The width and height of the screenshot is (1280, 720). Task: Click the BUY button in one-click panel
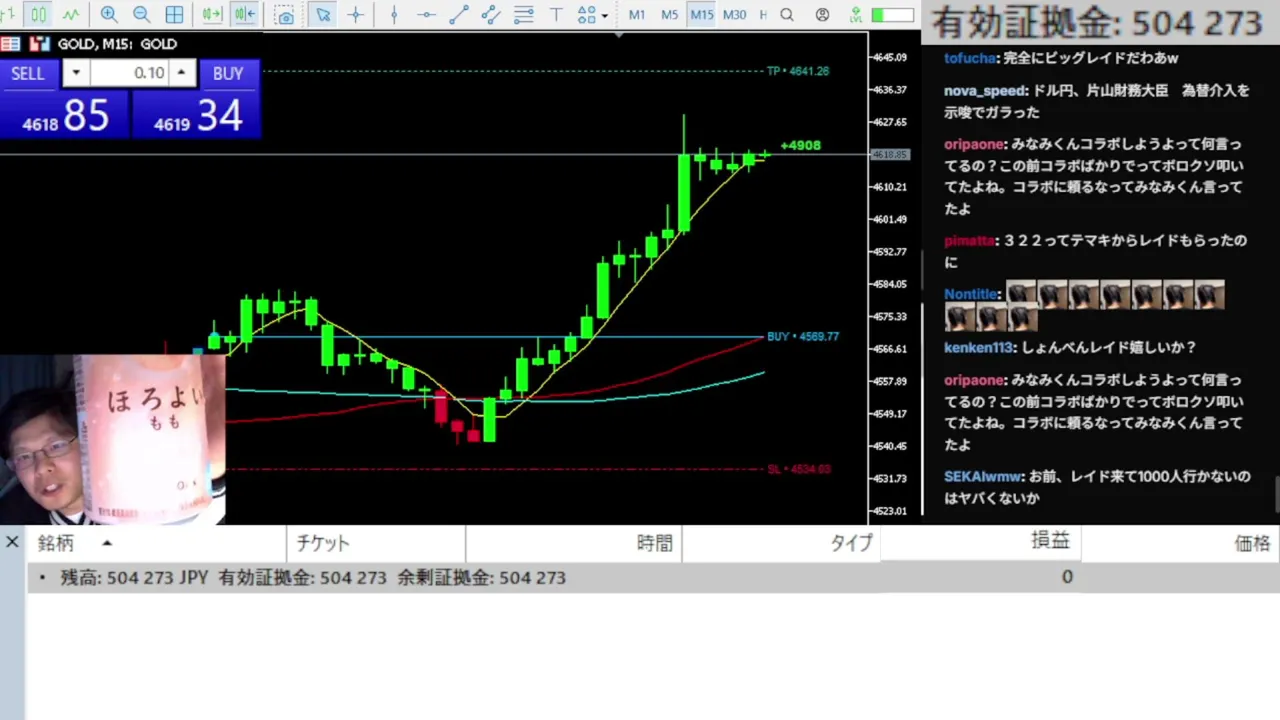click(228, 73)
